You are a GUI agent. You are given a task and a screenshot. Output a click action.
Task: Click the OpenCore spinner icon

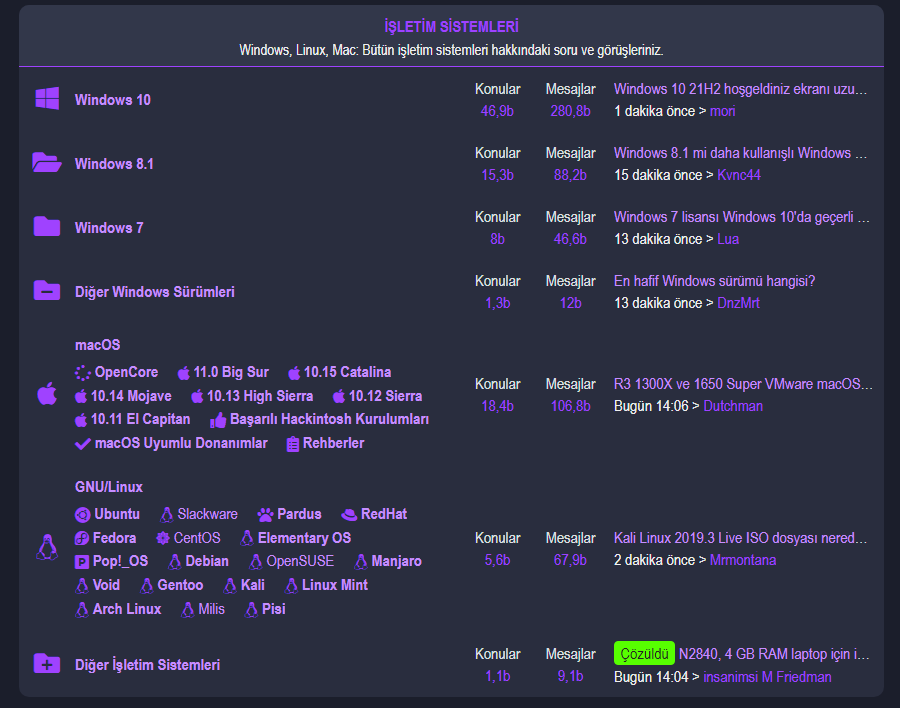(83, 373)
